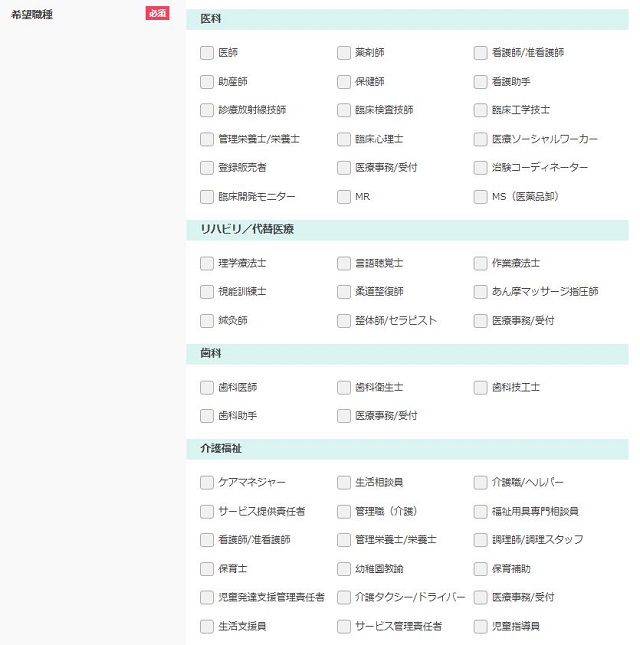The height and width of the screenshot is (645, 640).
Task: Enable the 視能訓練士 checkbox
Action: 206,292
